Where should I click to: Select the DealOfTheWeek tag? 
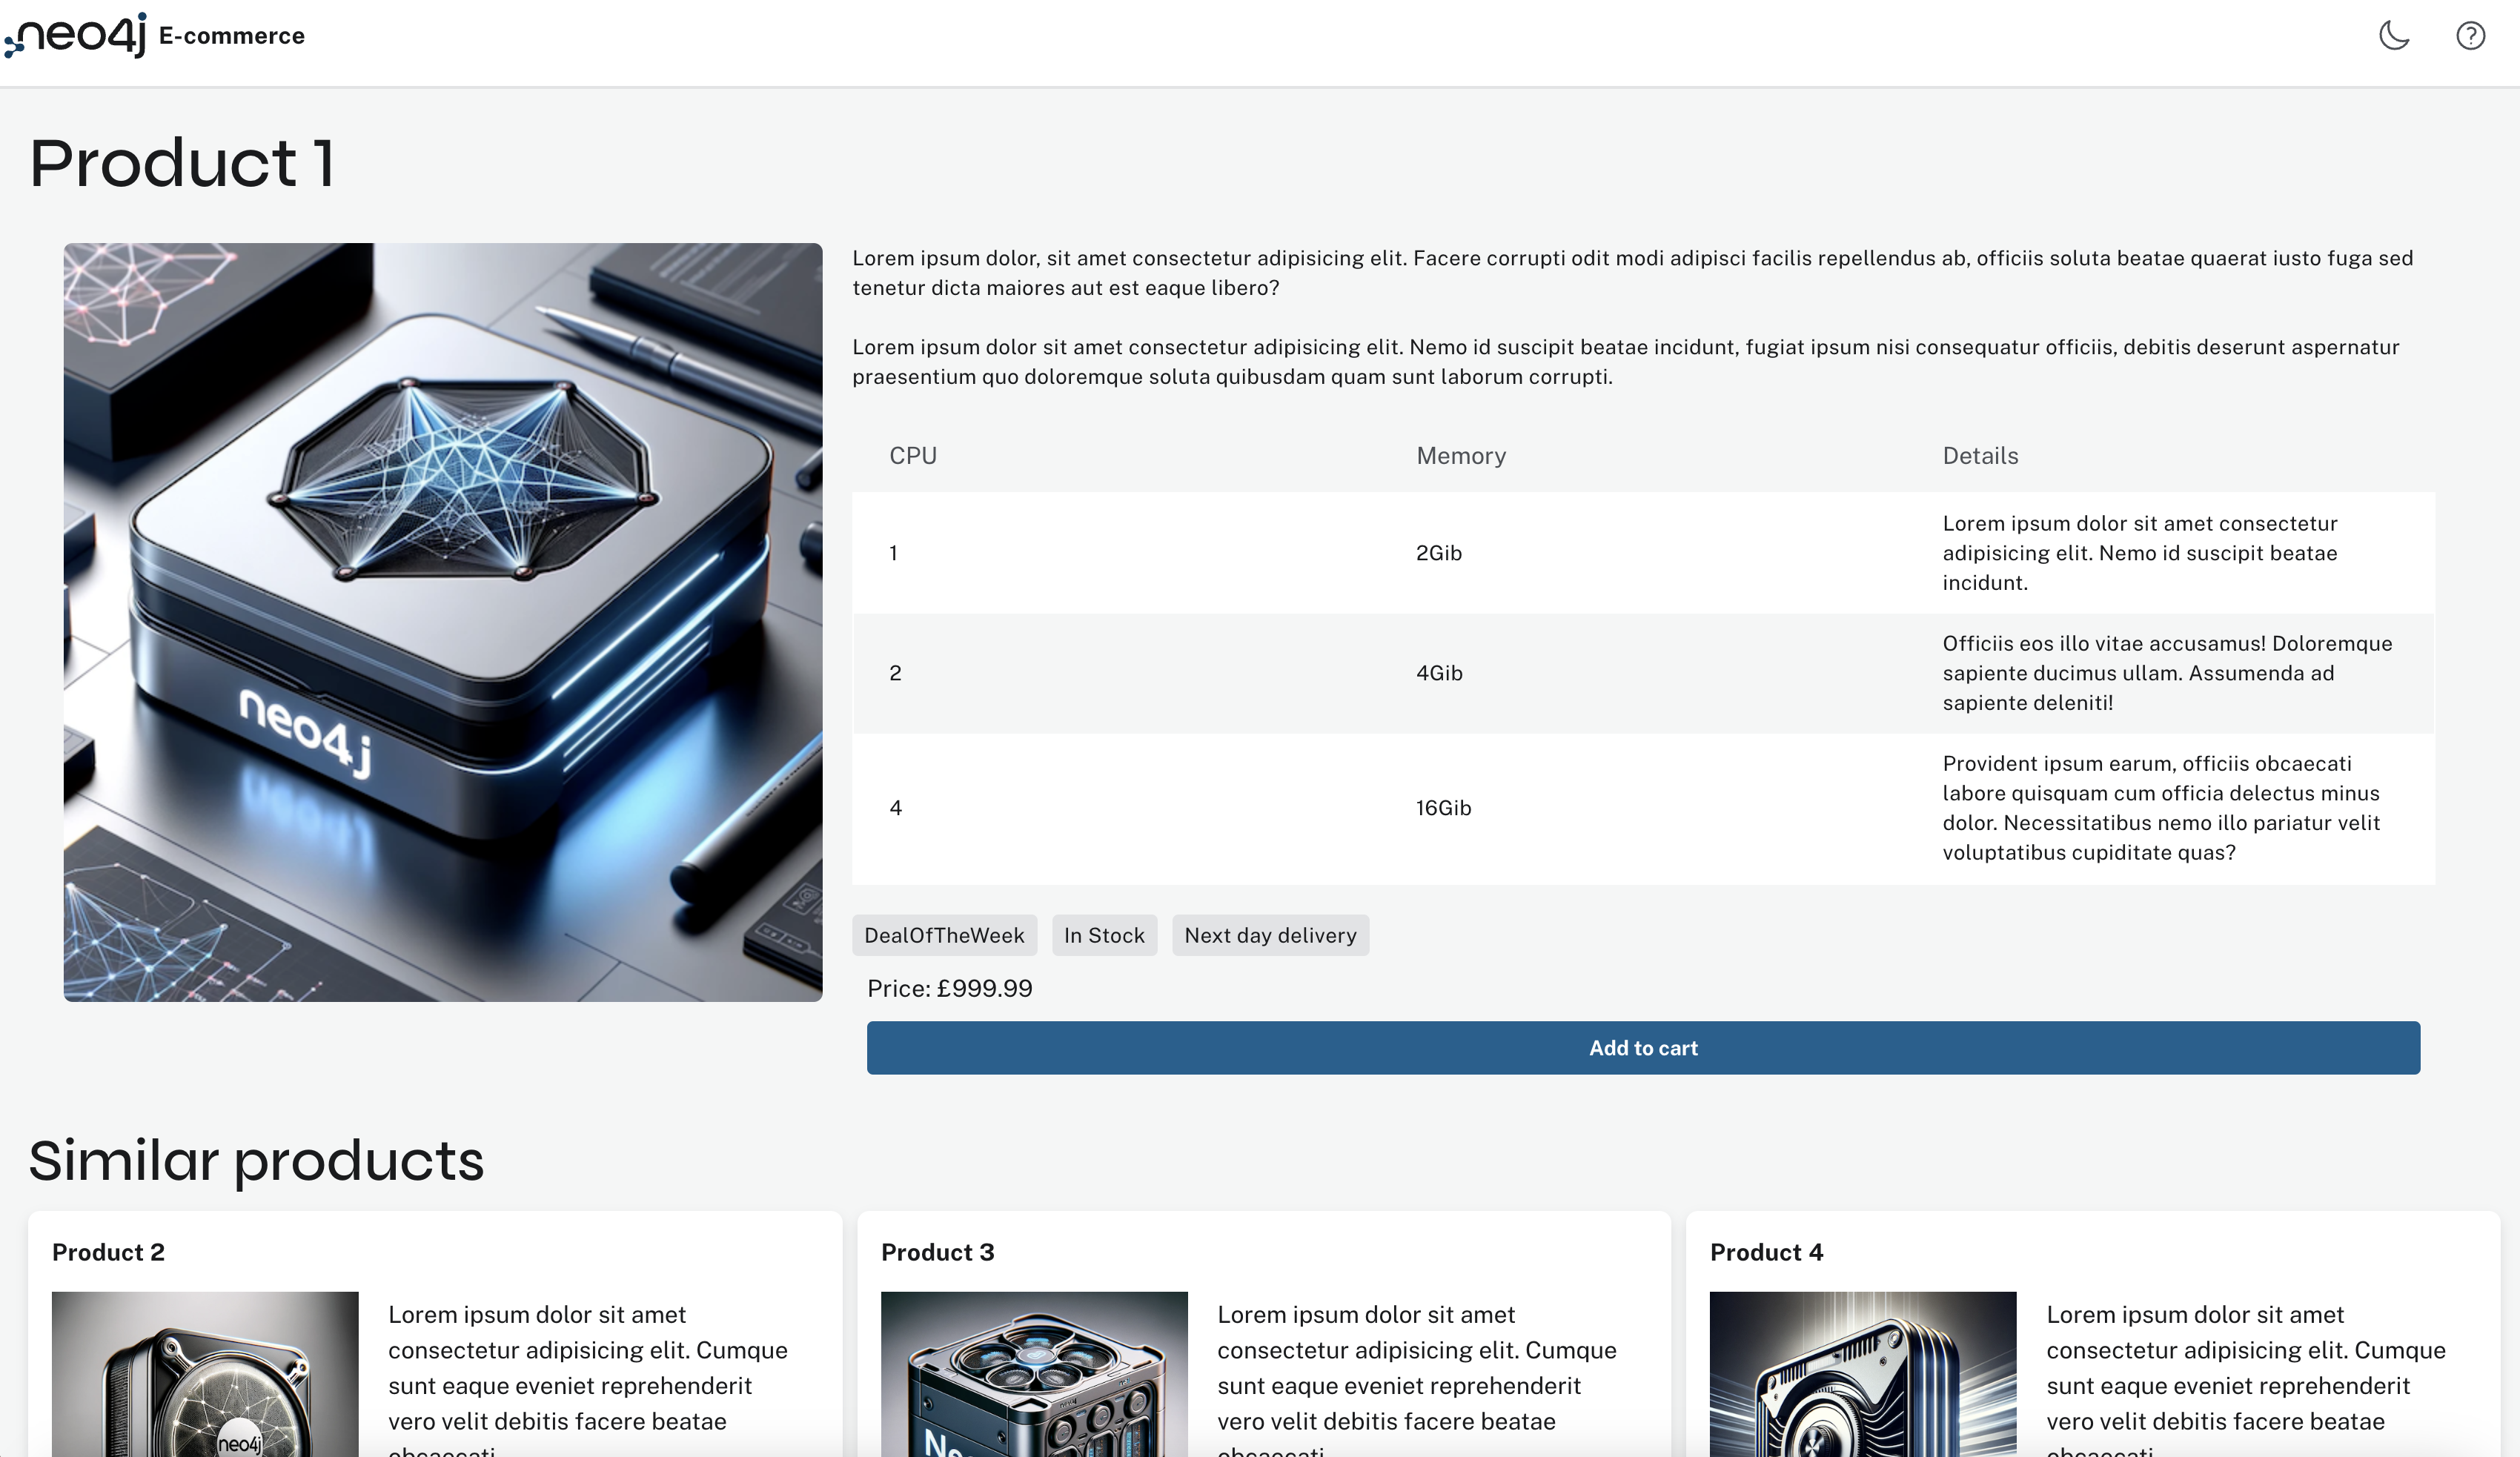point(944,935)
